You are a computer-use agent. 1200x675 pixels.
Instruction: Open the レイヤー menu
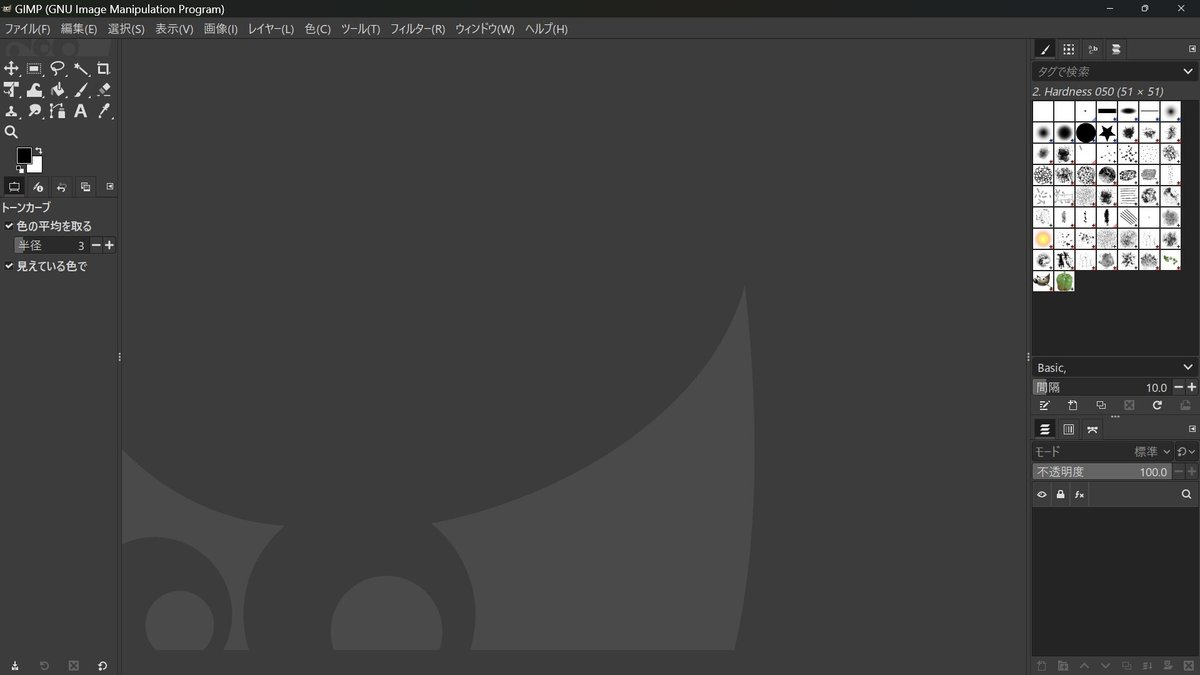coord(269,29)
